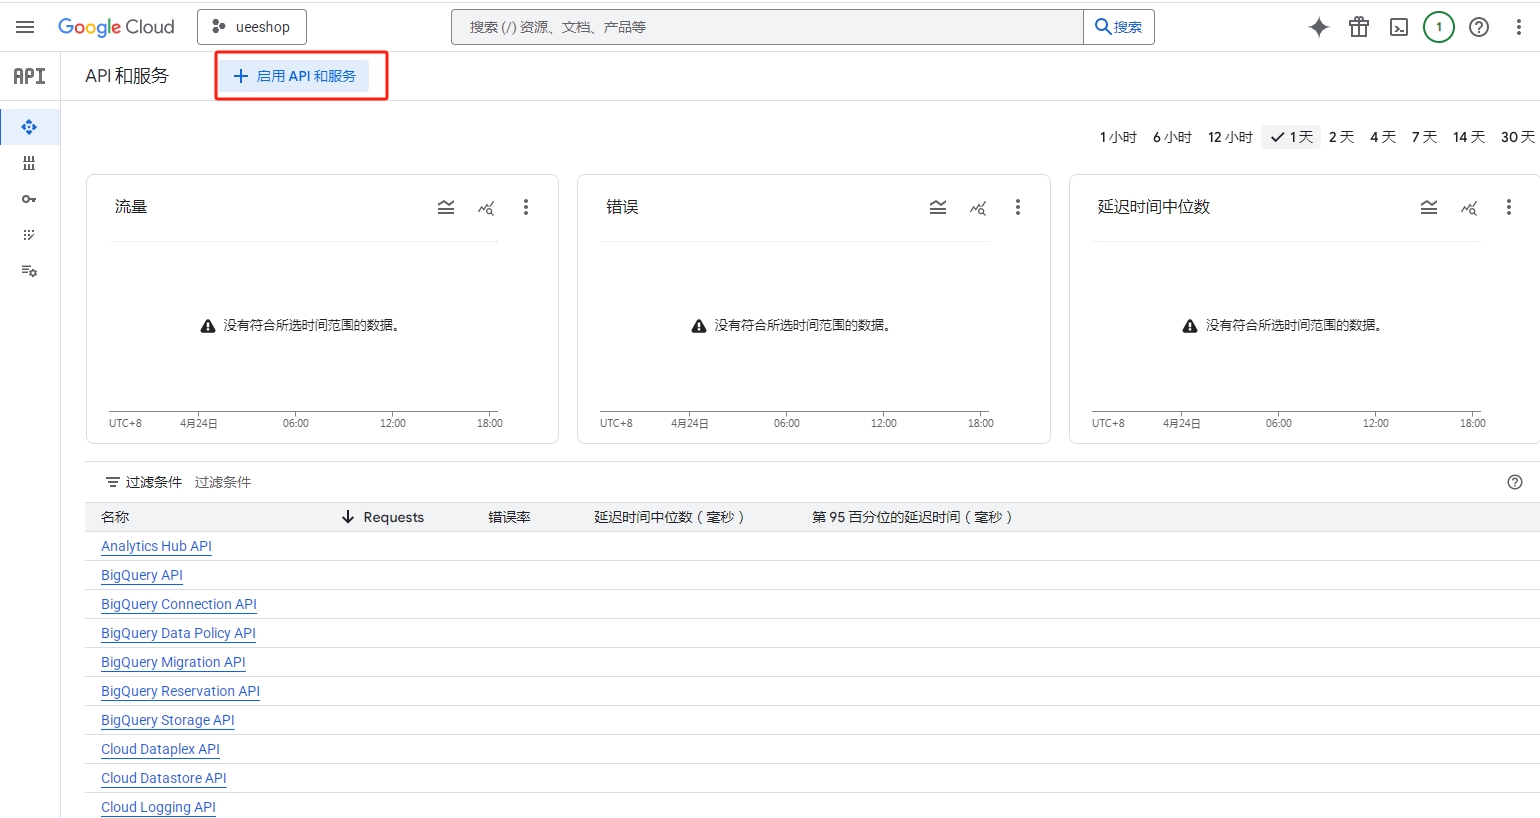Image resolution: width=1540 pixels, height=818 pixels.
Task: Click the Google Cloud logo
Action: [116, 27]
